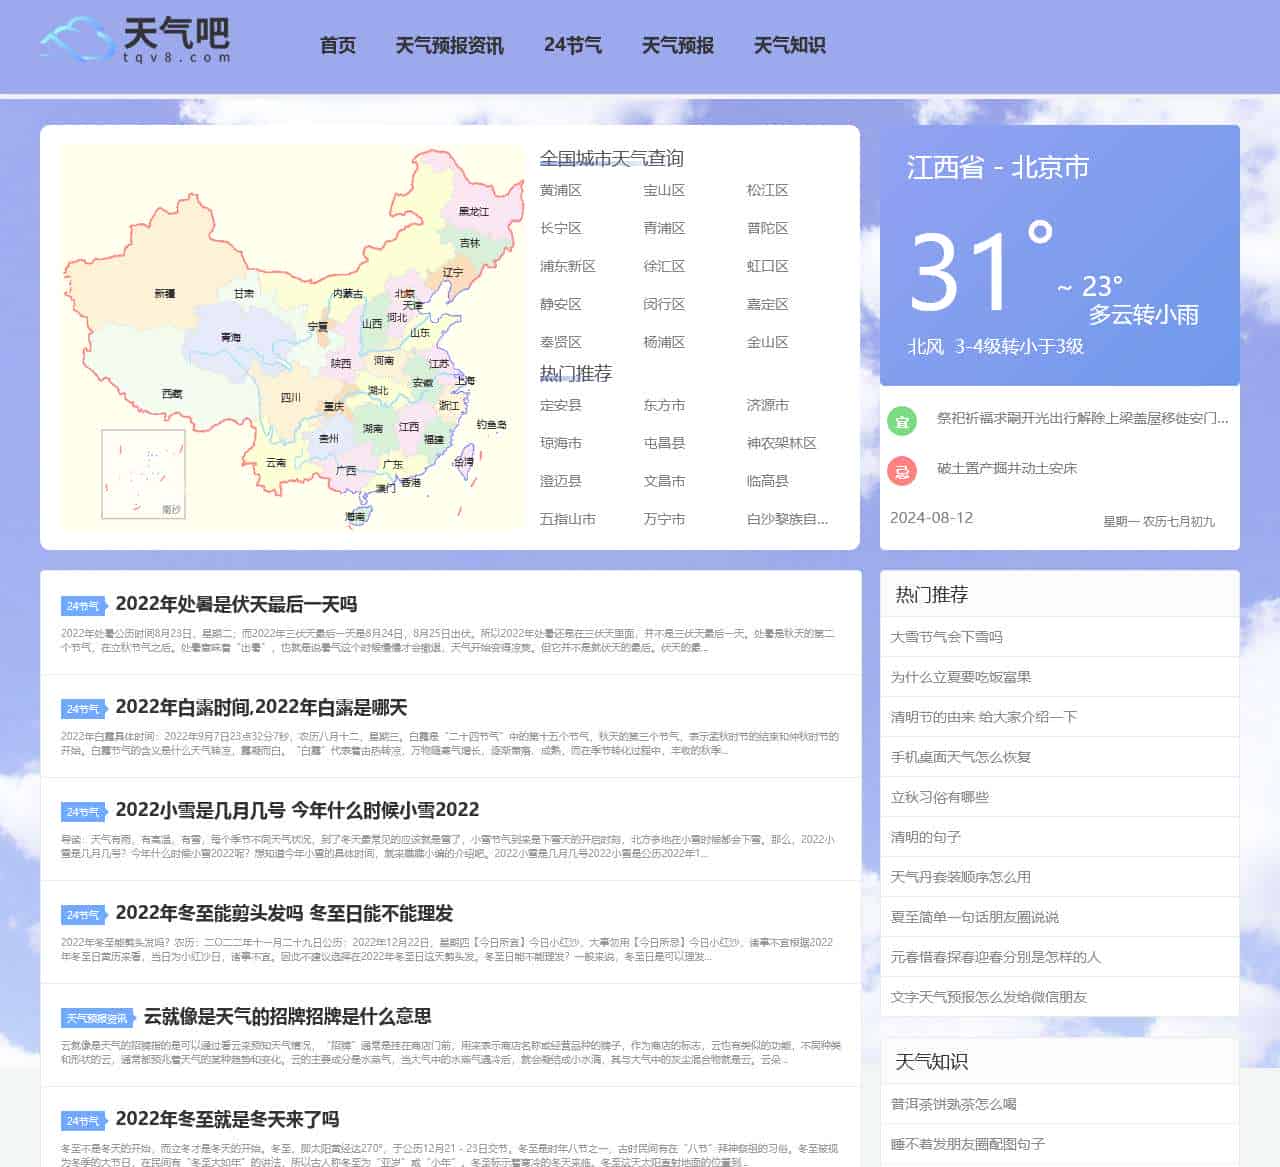Image resolution: width=1280 pixels, height=1167 pixels.
Task: Click the green 宜 circle icon
Action: [901, 421]
